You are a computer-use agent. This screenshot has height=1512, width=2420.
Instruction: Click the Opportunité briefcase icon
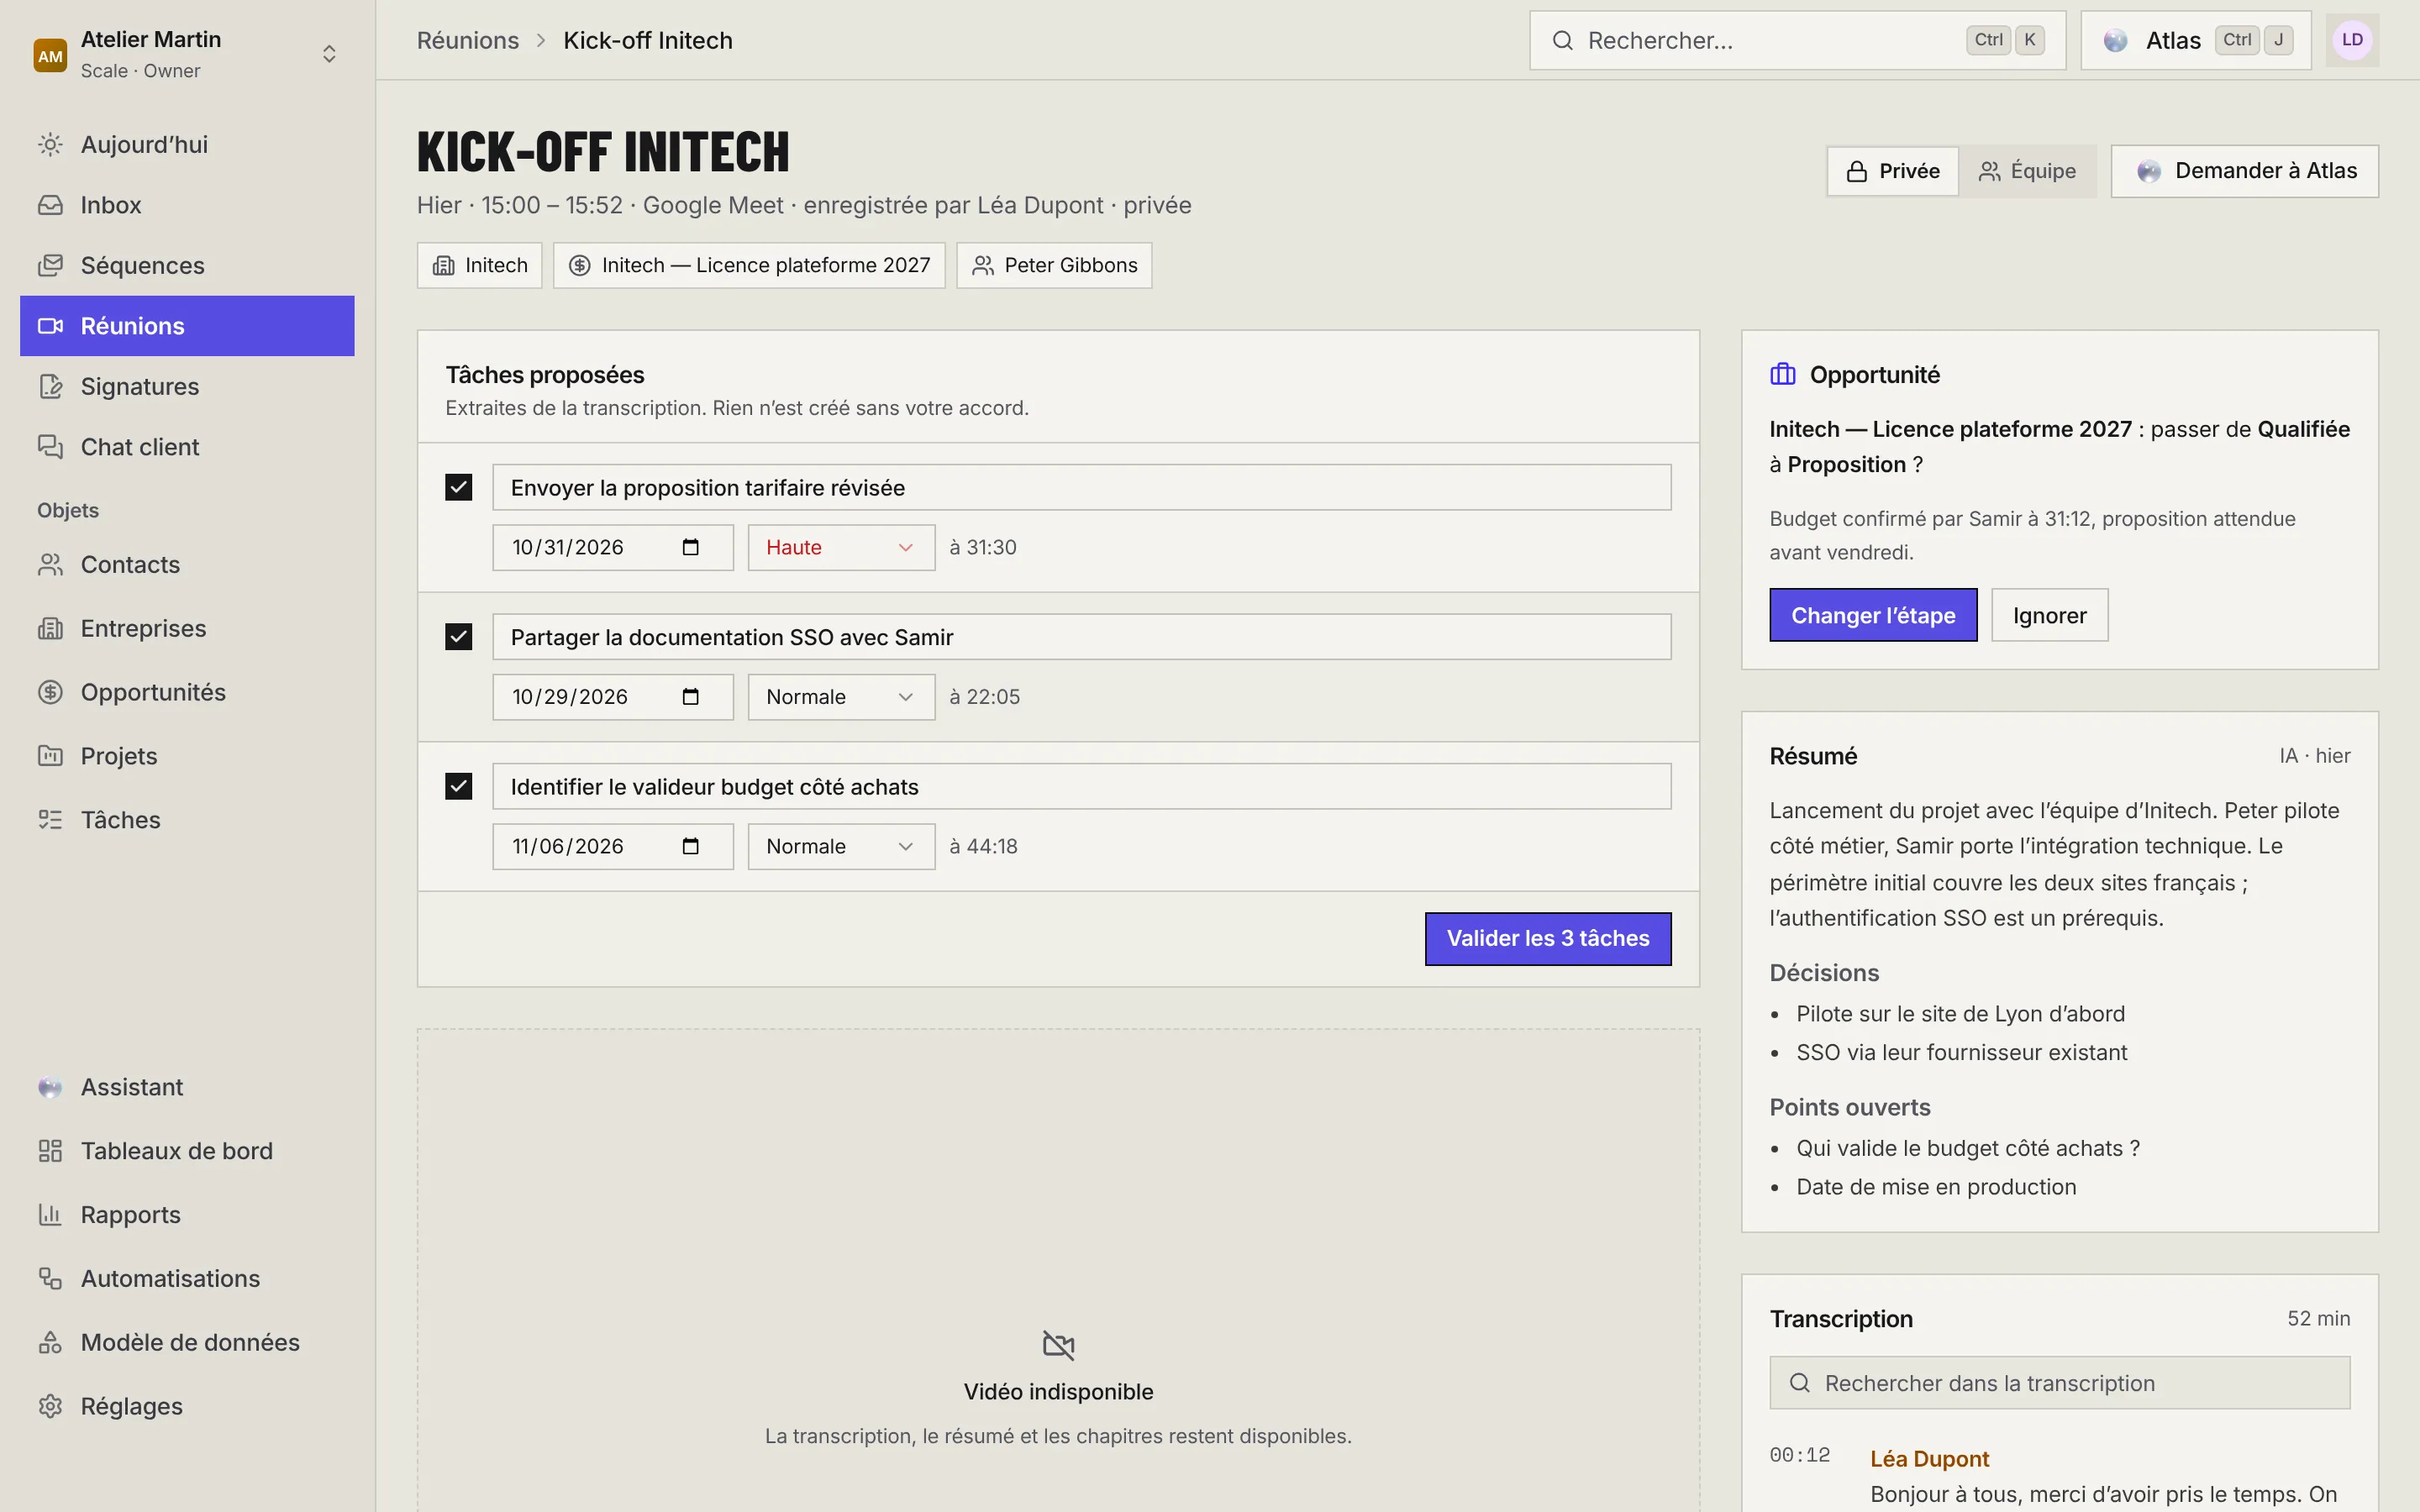click(x=1783, y=374)
